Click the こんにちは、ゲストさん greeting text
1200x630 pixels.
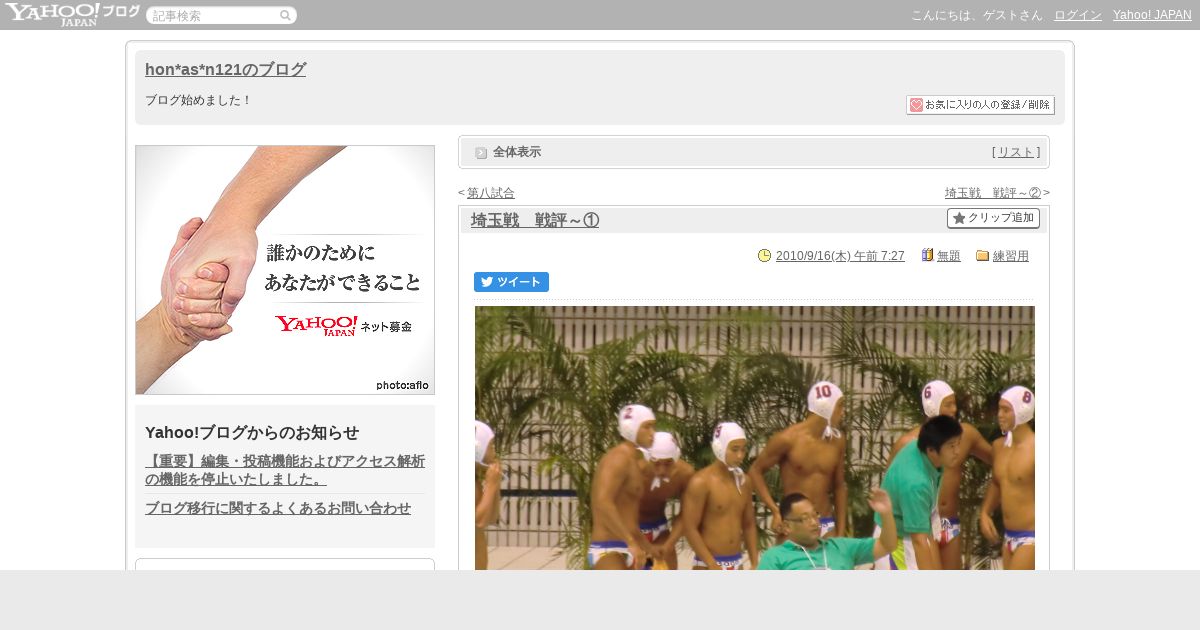976,15
